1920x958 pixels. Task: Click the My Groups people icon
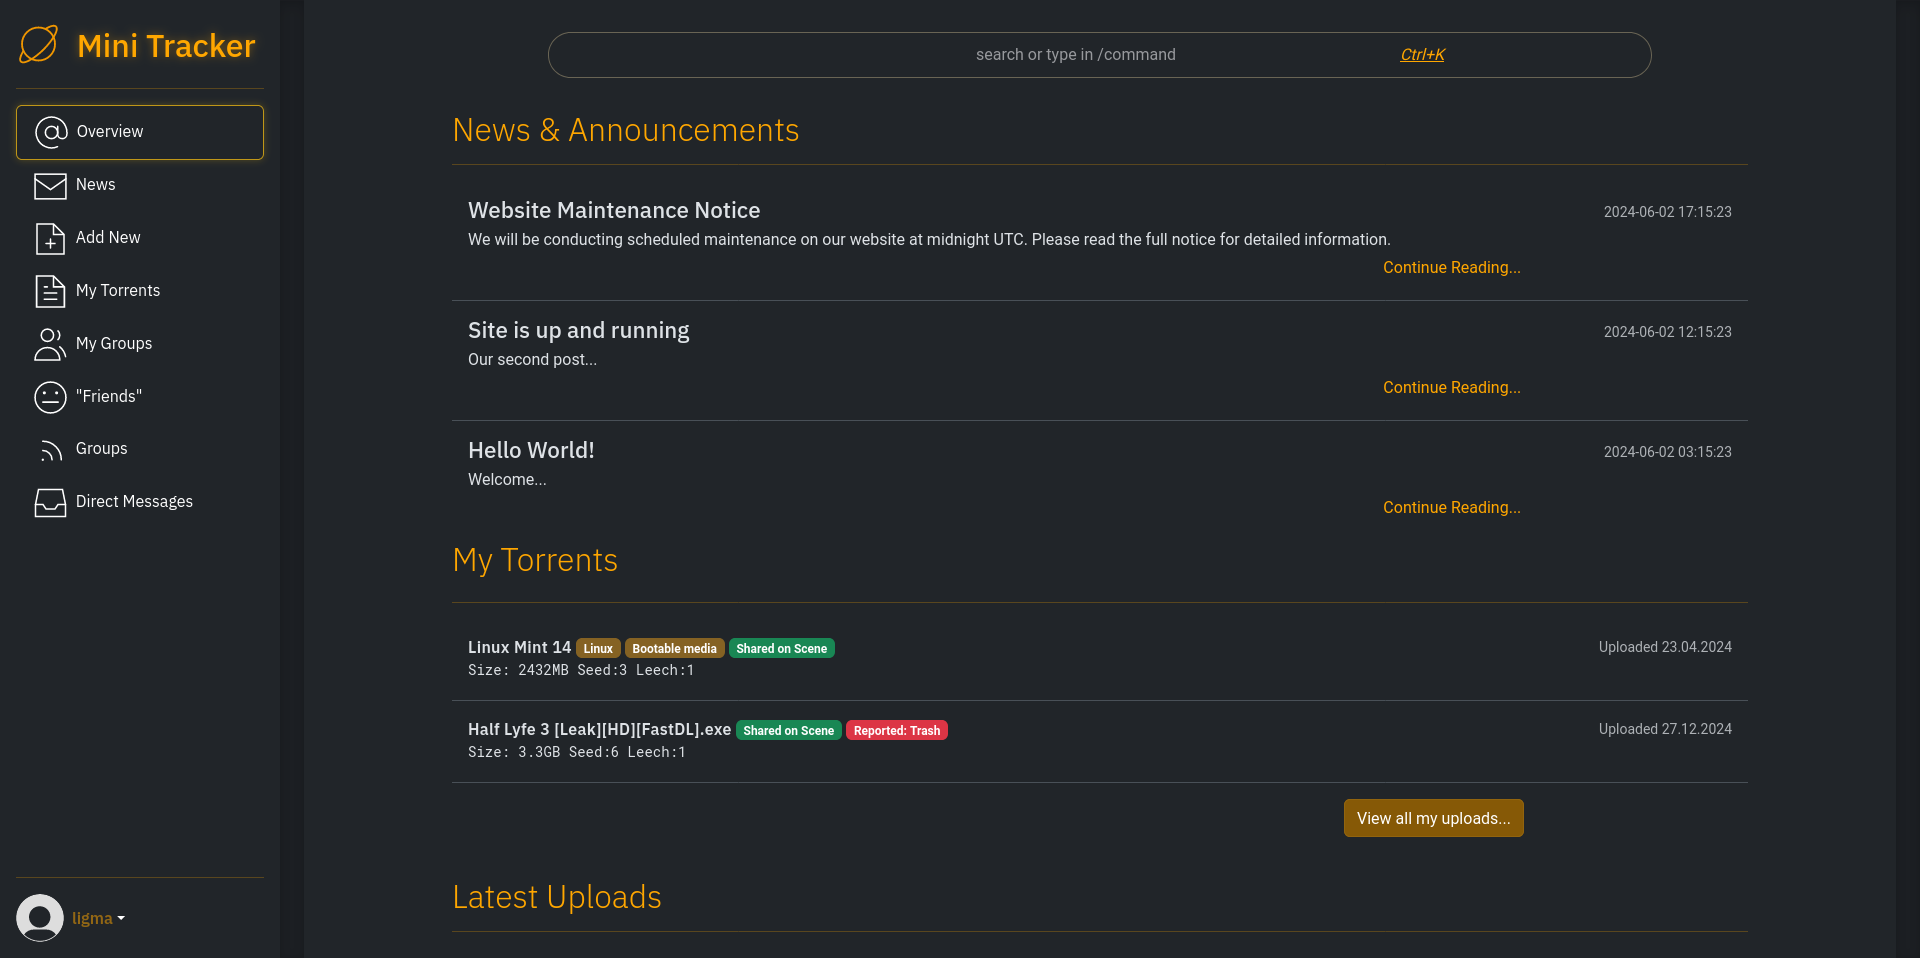pos(50,344)
